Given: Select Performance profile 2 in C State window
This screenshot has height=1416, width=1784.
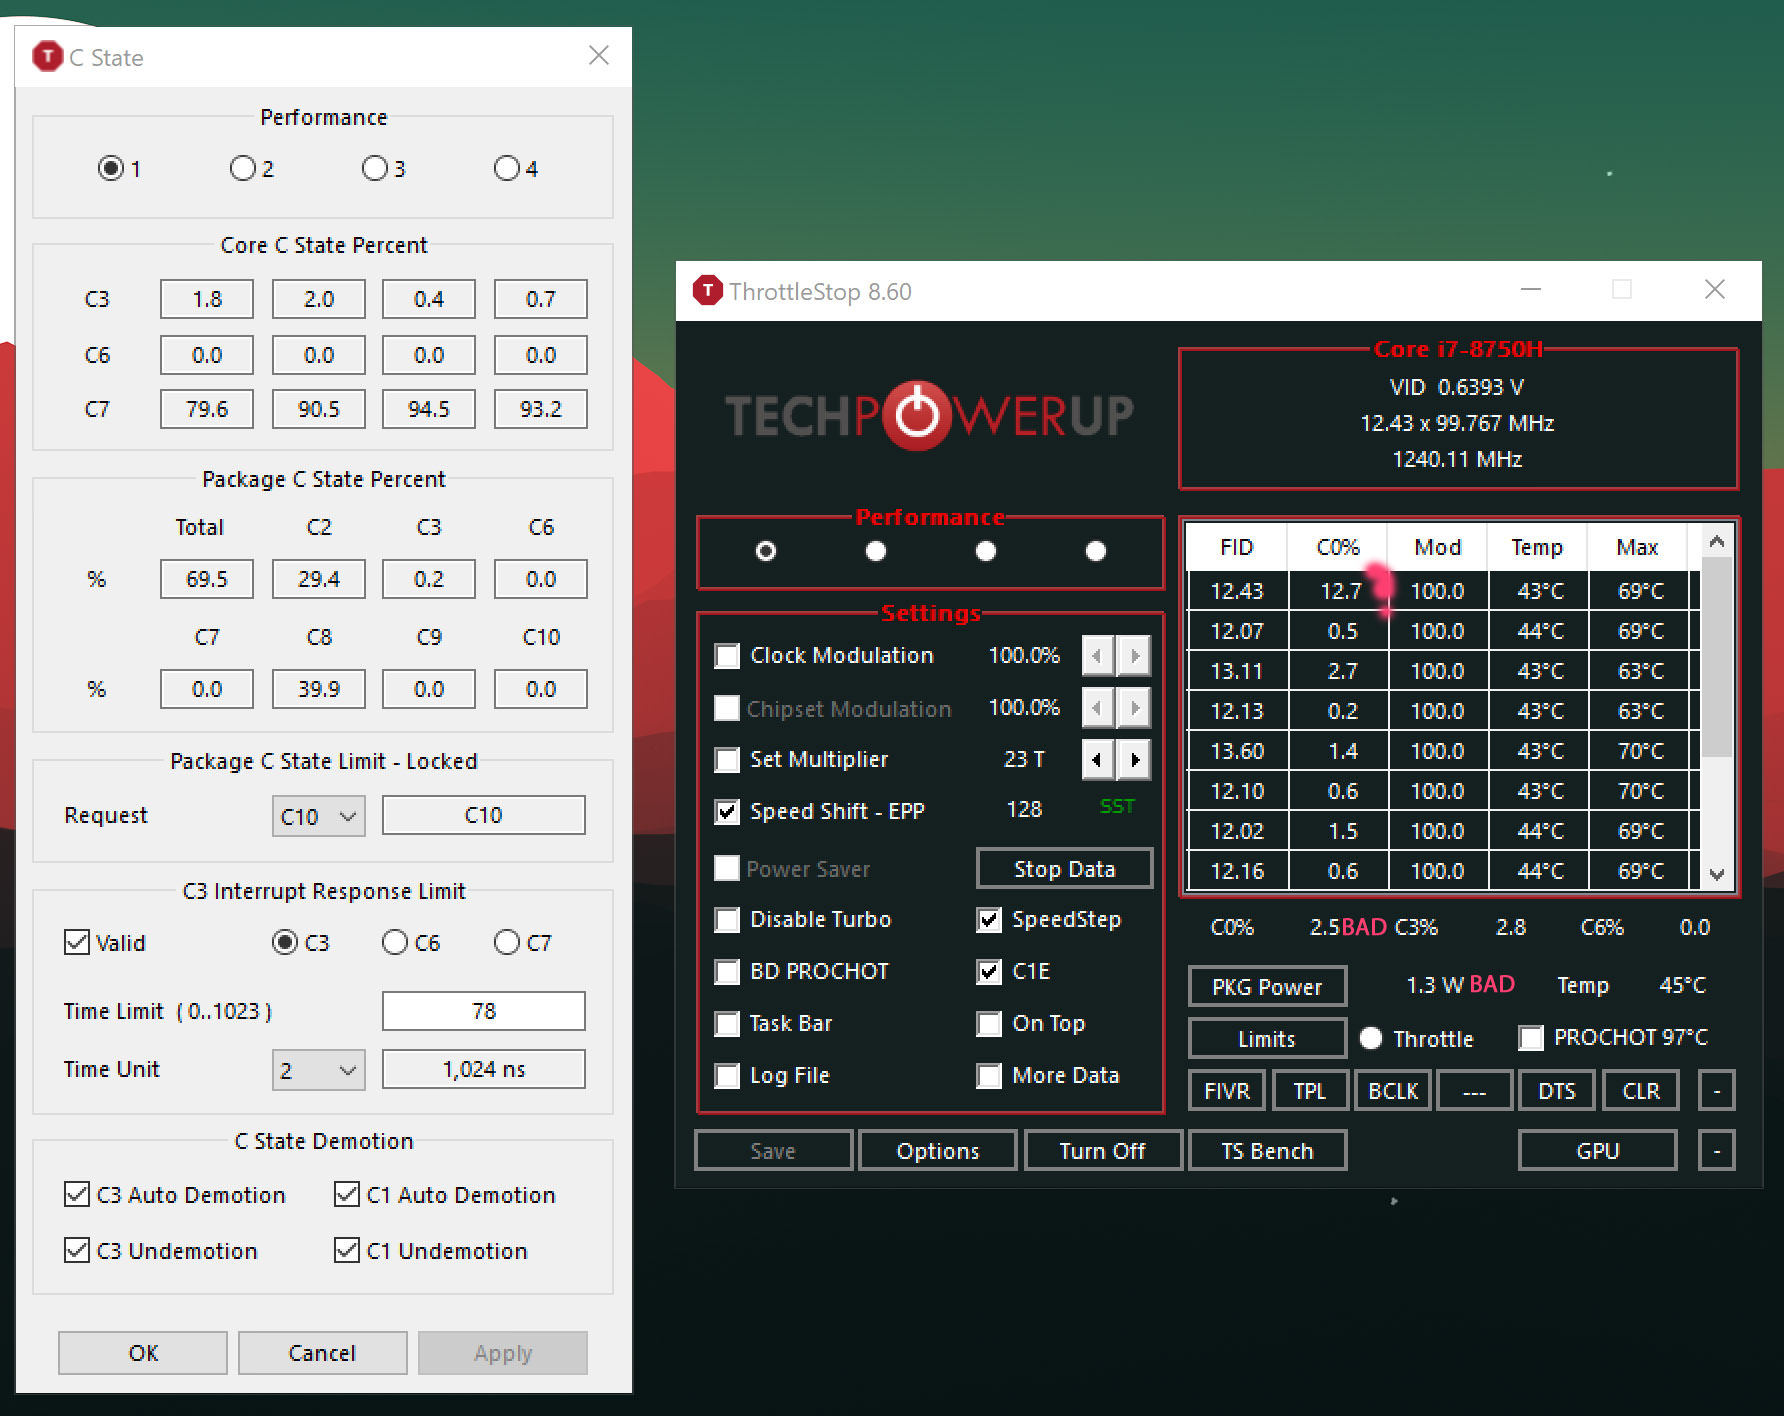Looking at the screenshot, I should (x=243, y=168).
